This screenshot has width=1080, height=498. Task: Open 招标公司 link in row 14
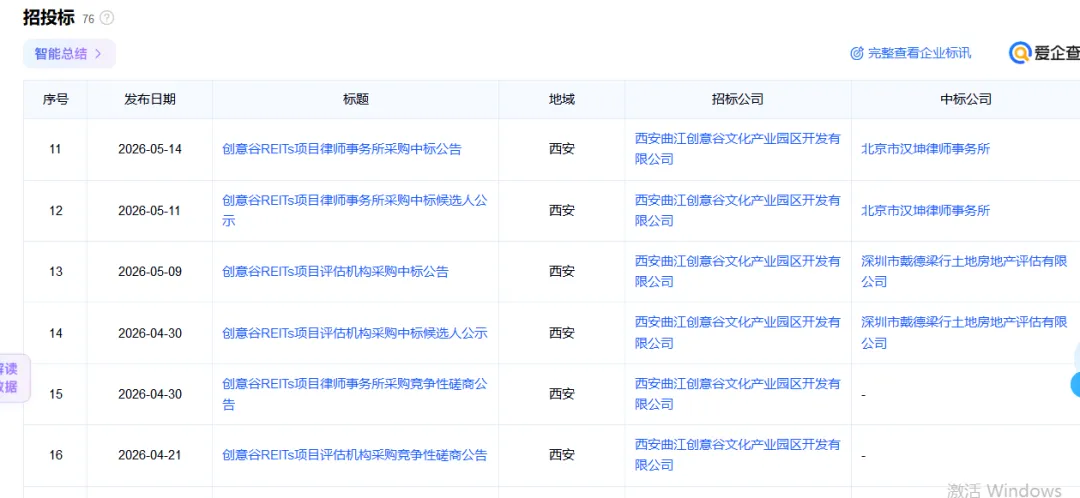point(738,333)
